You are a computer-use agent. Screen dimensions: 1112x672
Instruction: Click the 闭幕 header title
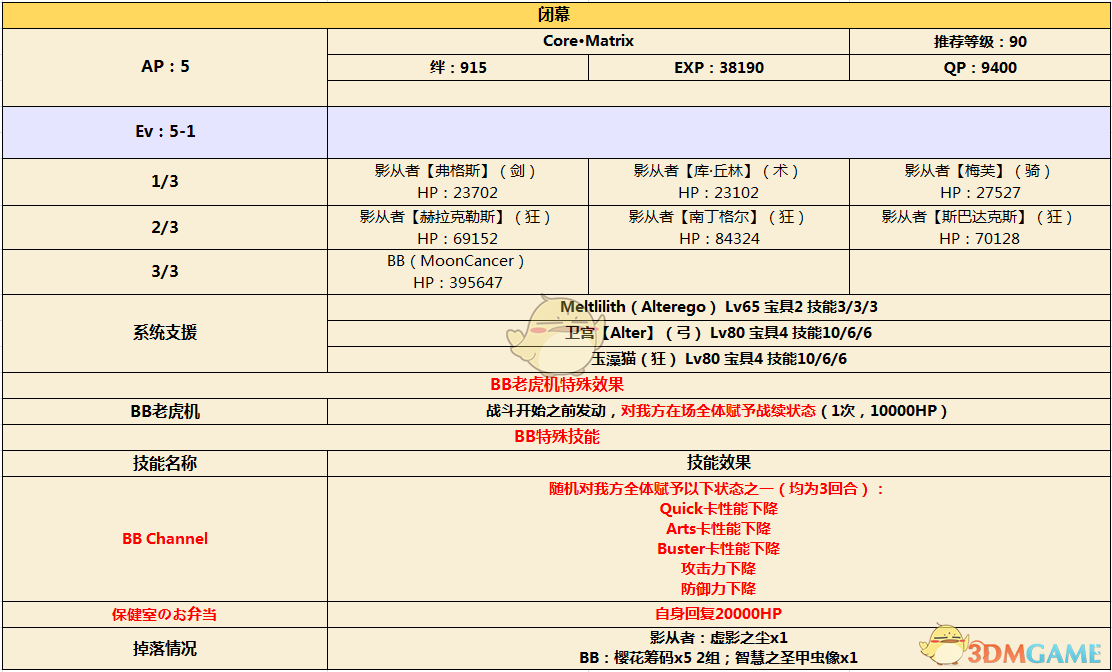[x=554, y=15]
